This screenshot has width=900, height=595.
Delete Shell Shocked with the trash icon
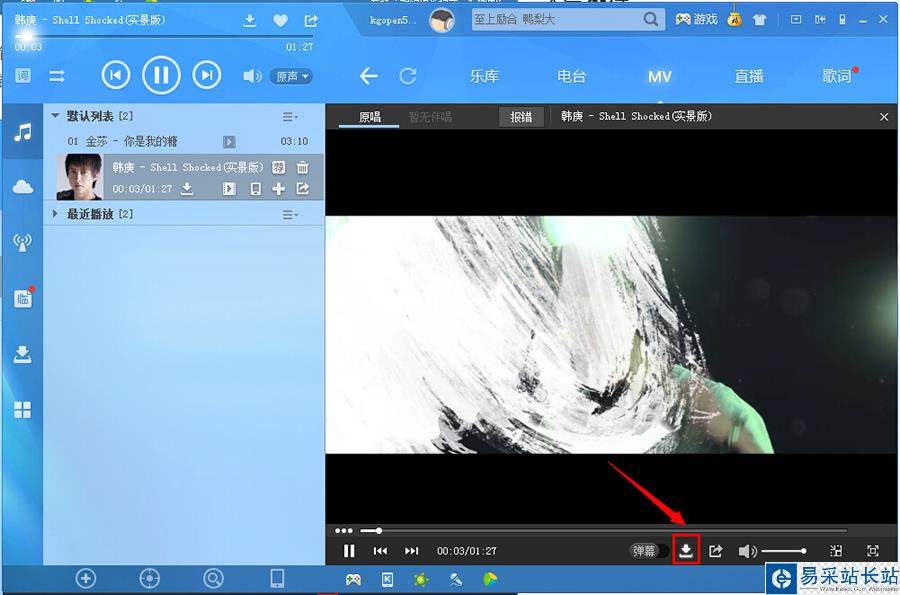point(302,168)
